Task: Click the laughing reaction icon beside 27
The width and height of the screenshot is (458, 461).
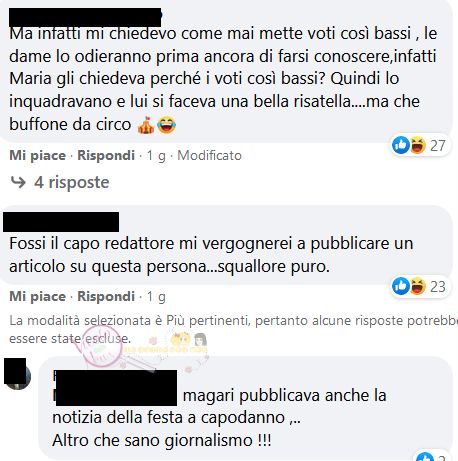Action: pos(418,145)
